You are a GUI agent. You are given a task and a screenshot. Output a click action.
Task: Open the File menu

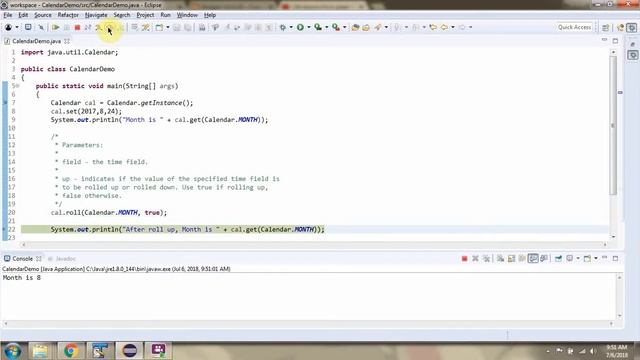coord(8,15)
